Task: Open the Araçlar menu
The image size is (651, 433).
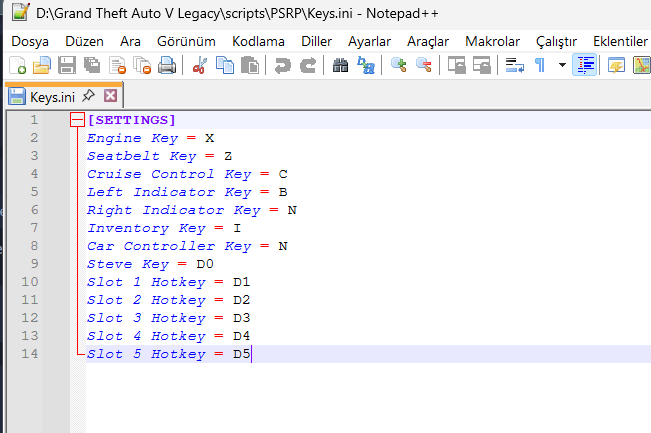Action: [428, 42]
